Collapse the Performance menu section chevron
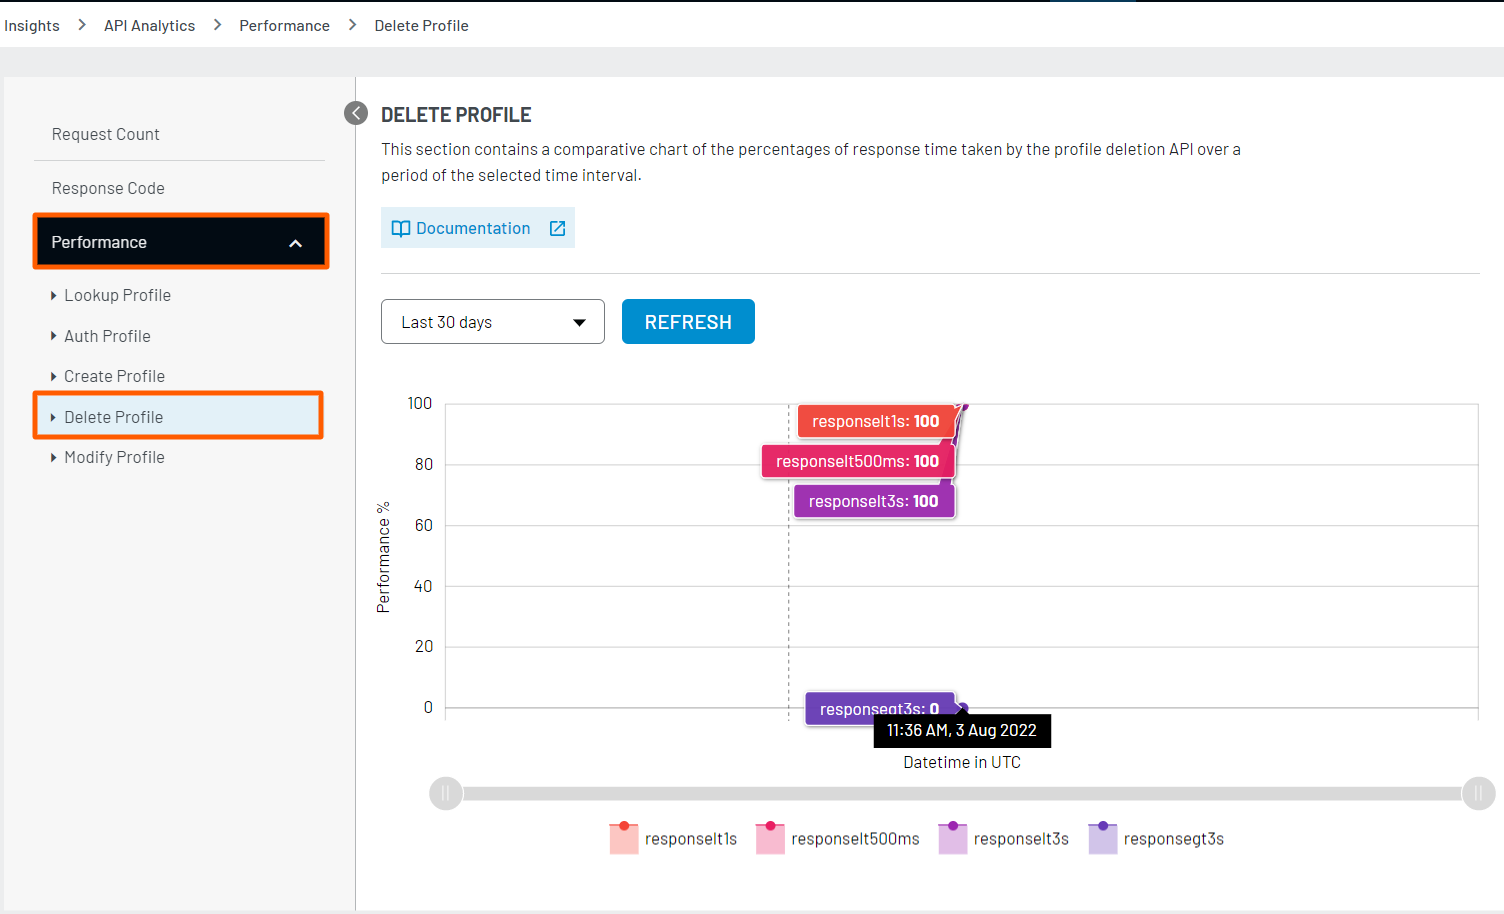The image size is (1504, 914). coord(295,243)
